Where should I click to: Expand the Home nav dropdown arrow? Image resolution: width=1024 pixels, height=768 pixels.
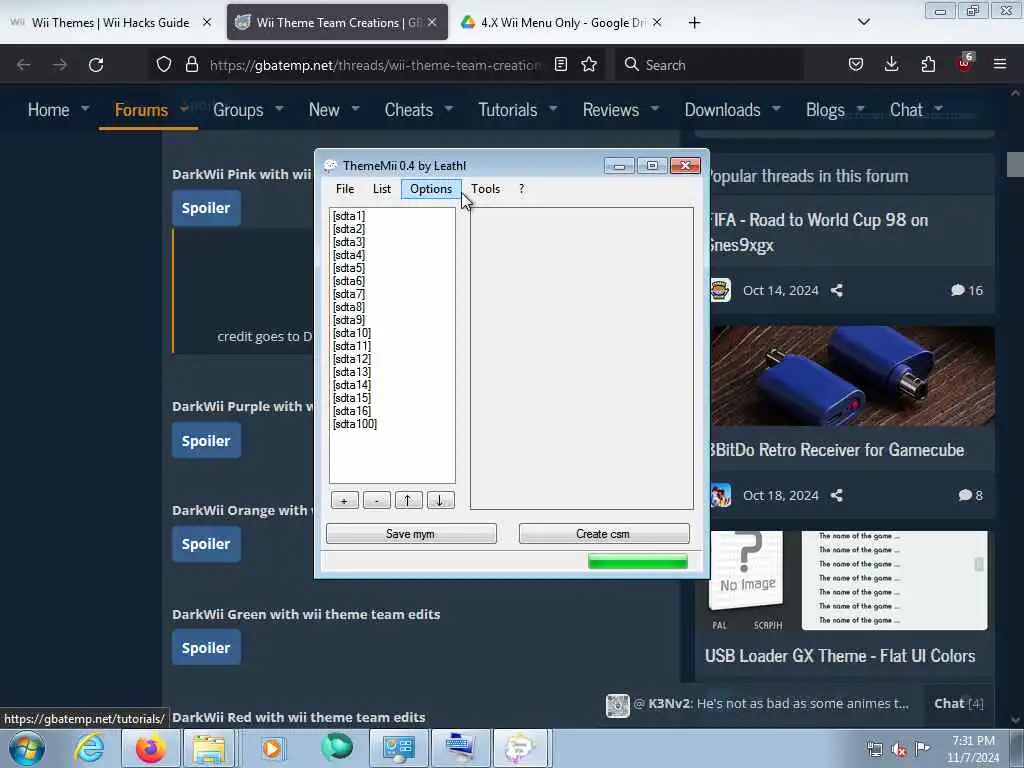(85, 108)
